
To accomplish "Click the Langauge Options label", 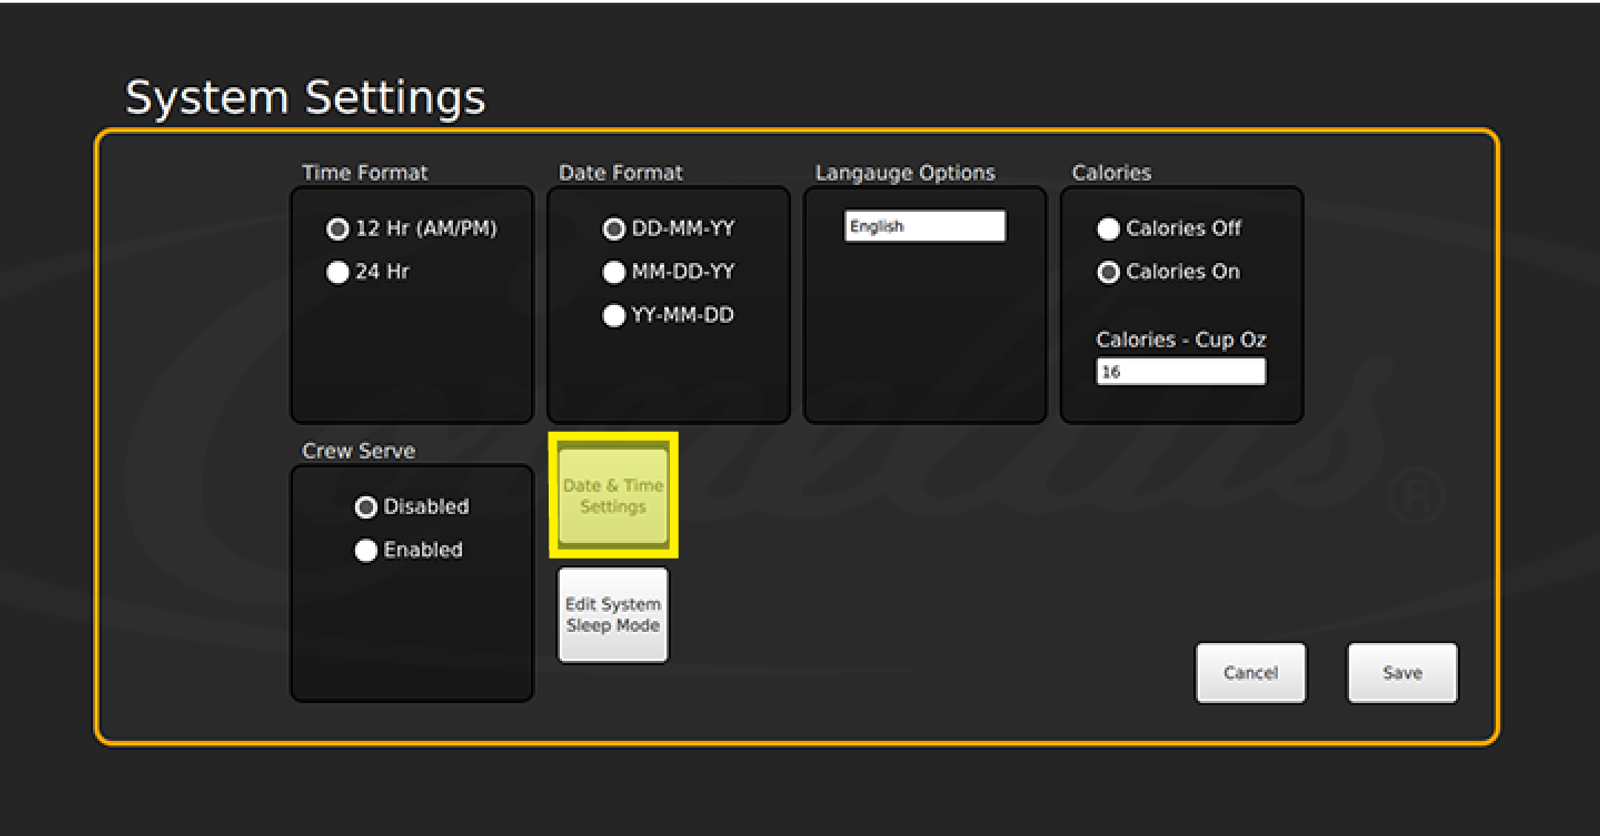I will [x=905, y=173].
